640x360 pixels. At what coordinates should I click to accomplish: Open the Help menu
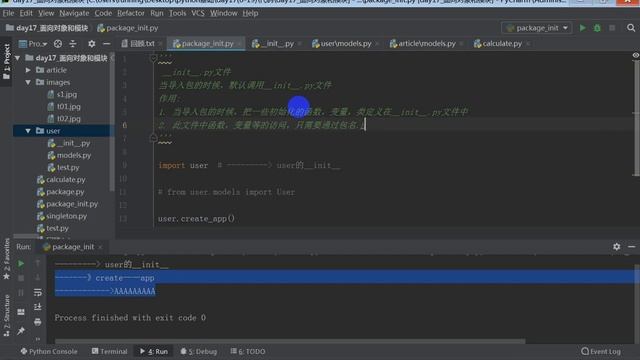250,13
